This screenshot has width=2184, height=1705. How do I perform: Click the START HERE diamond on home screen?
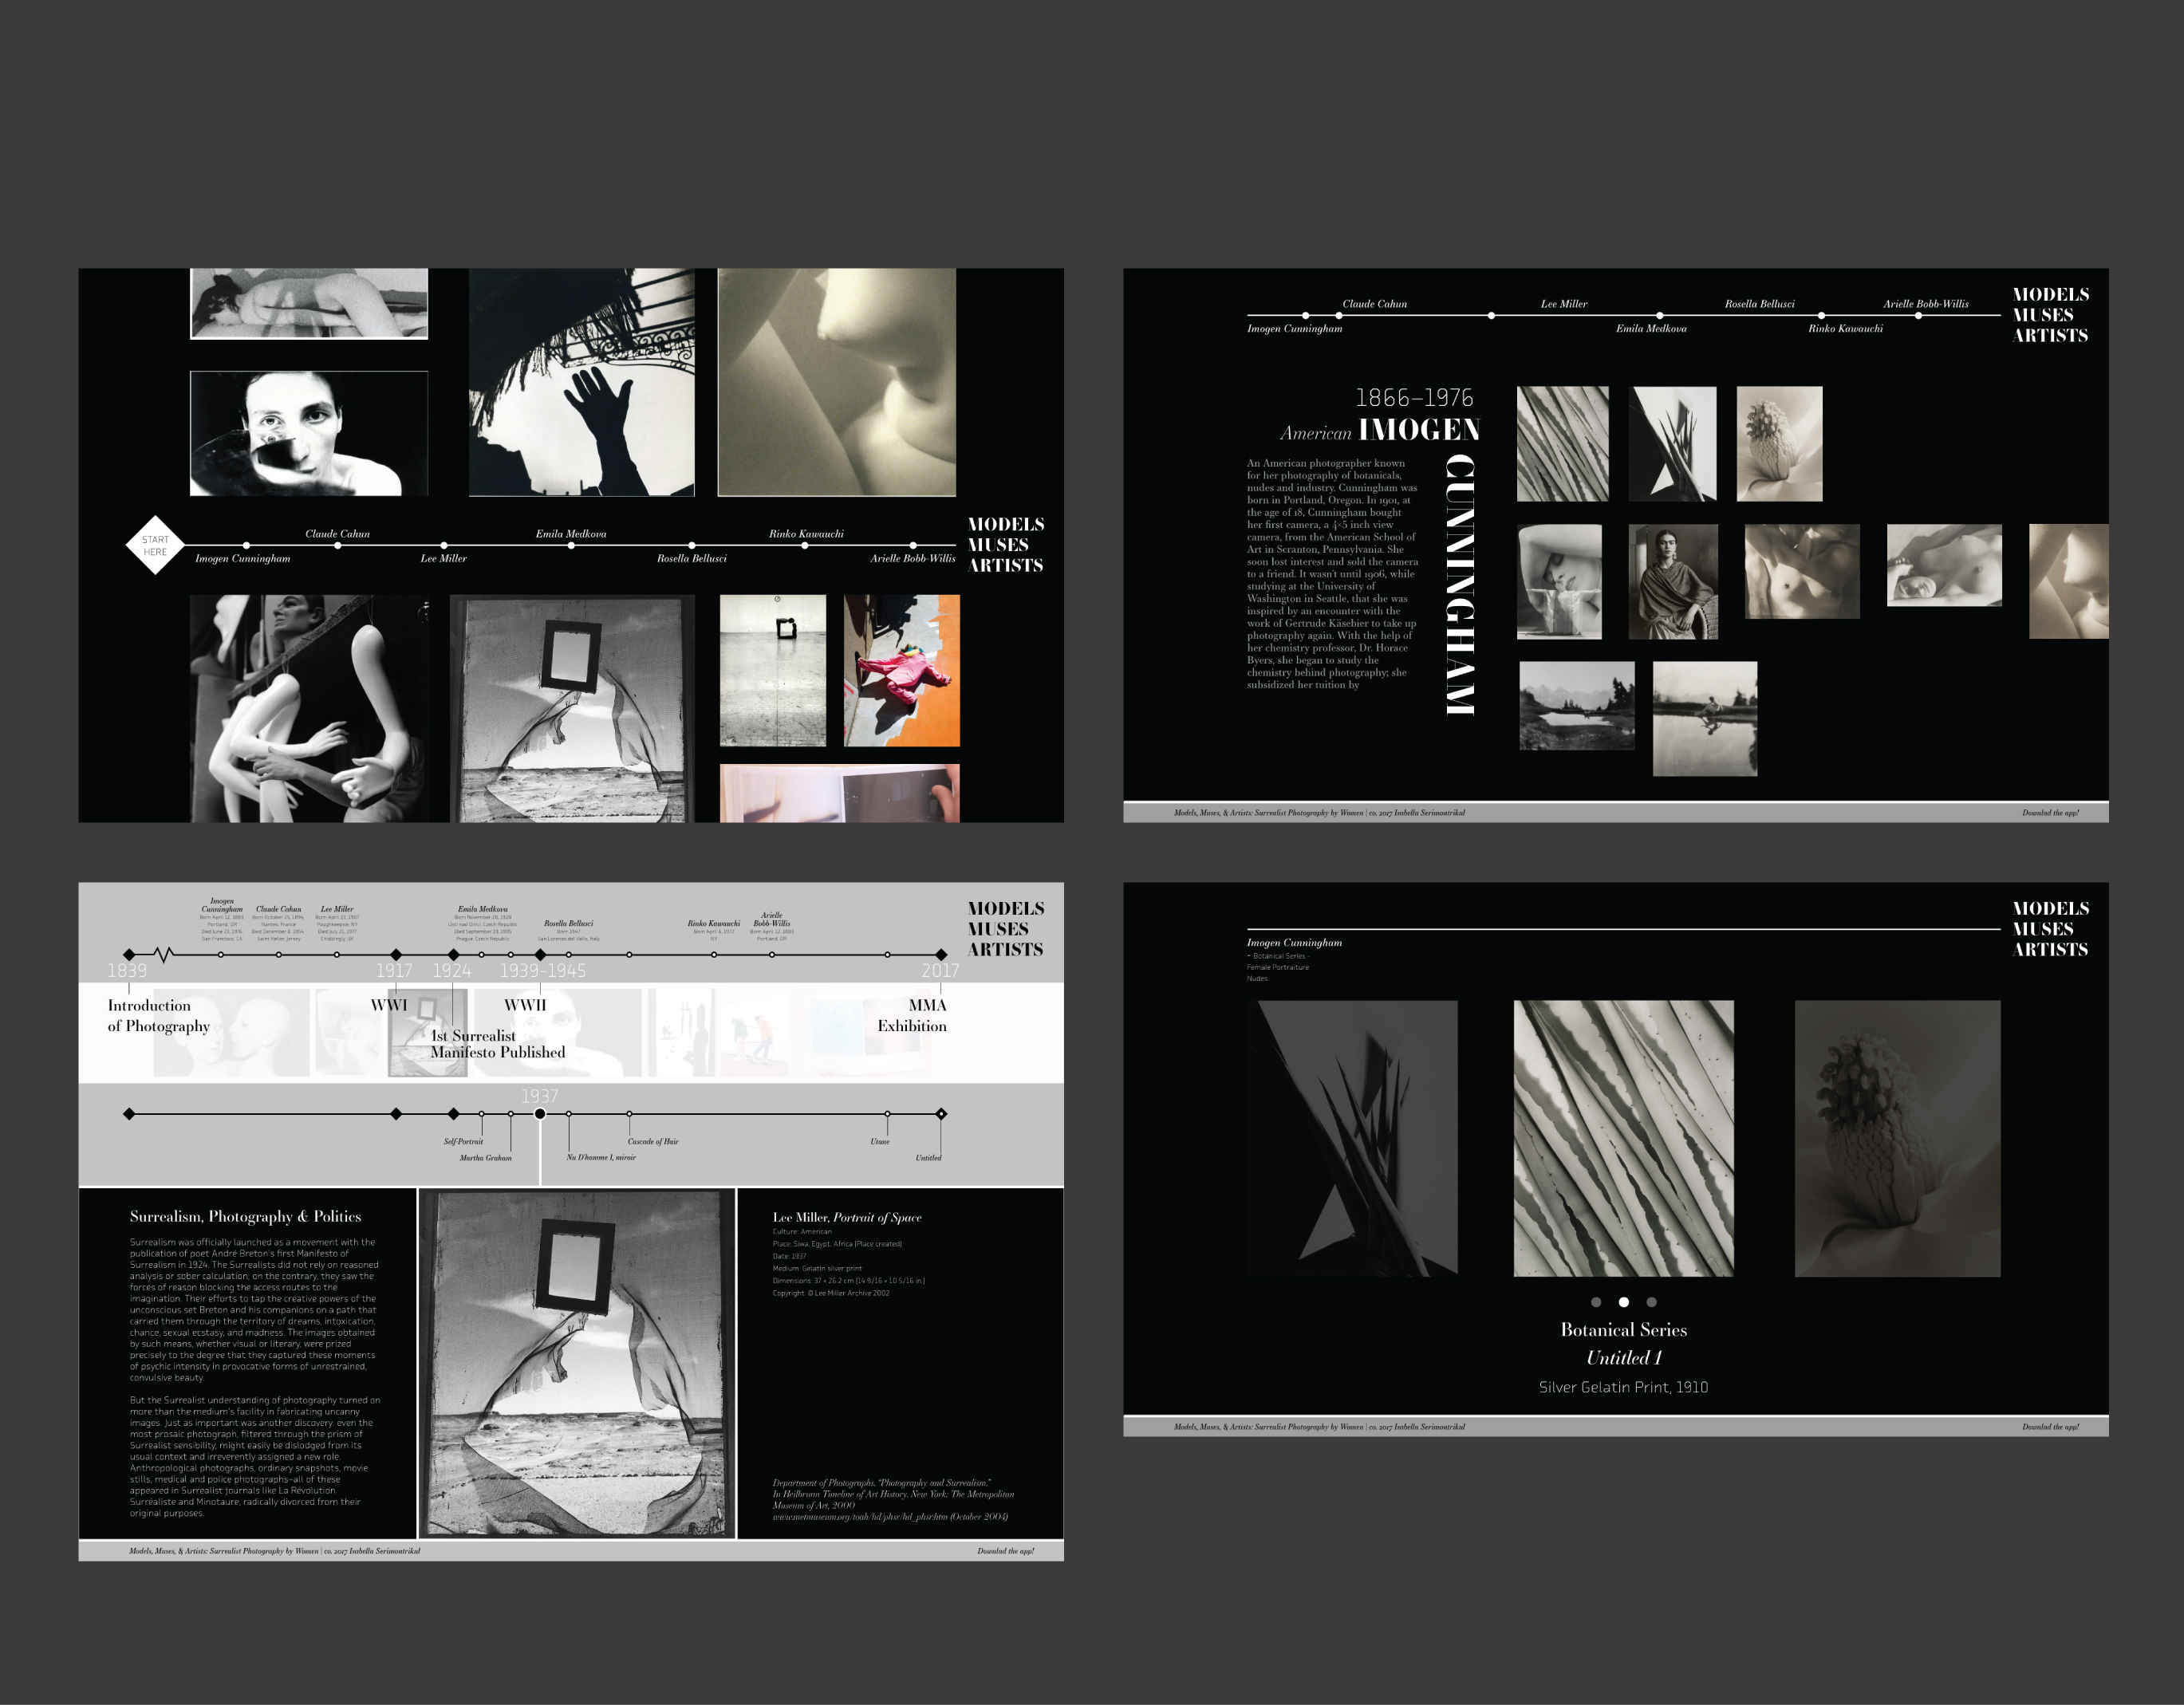click(x=155, y=545)
